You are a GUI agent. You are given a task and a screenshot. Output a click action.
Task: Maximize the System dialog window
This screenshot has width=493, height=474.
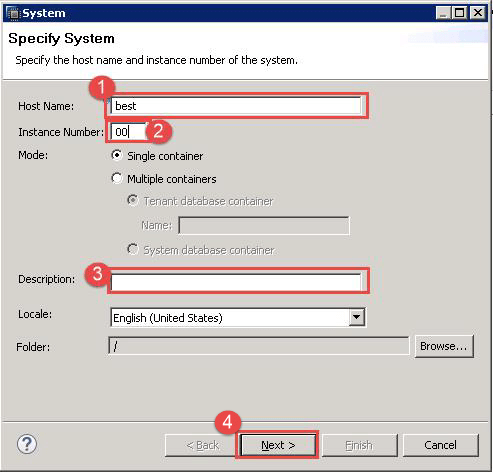pos(460,13)
